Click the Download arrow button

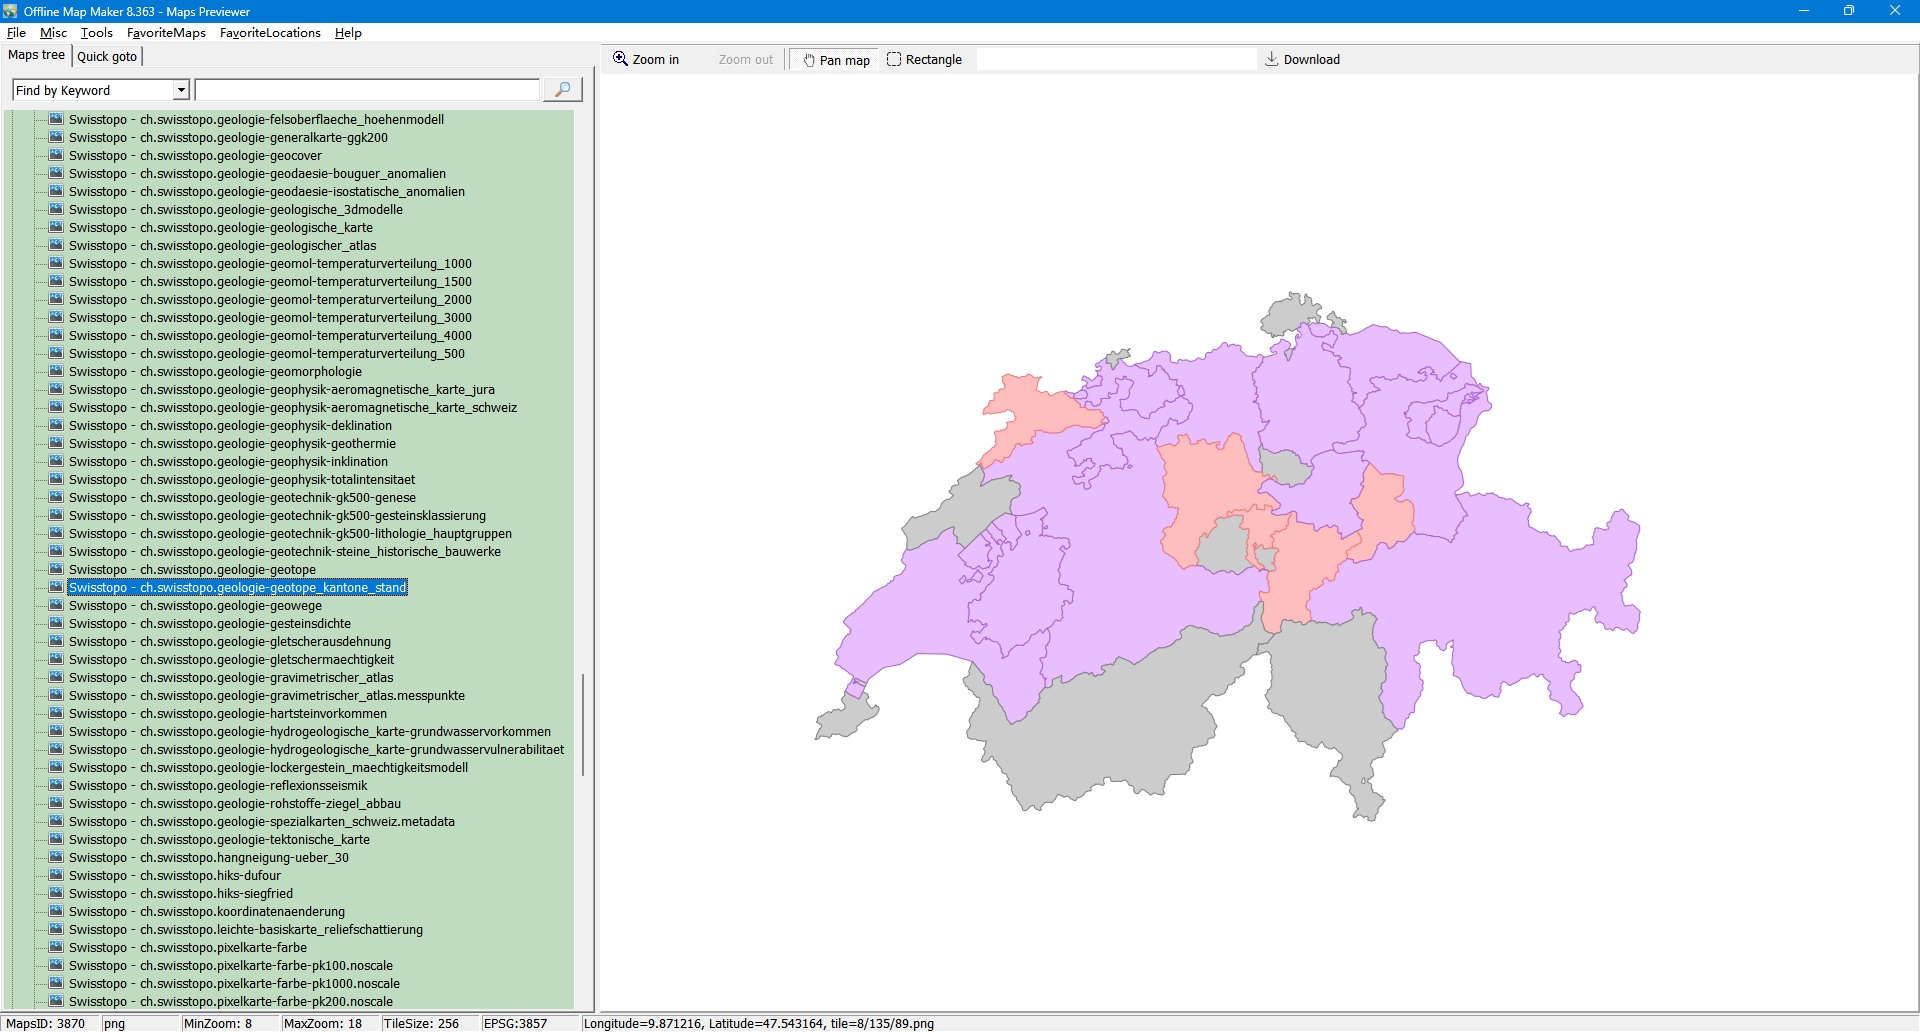tap(1302, 60)
